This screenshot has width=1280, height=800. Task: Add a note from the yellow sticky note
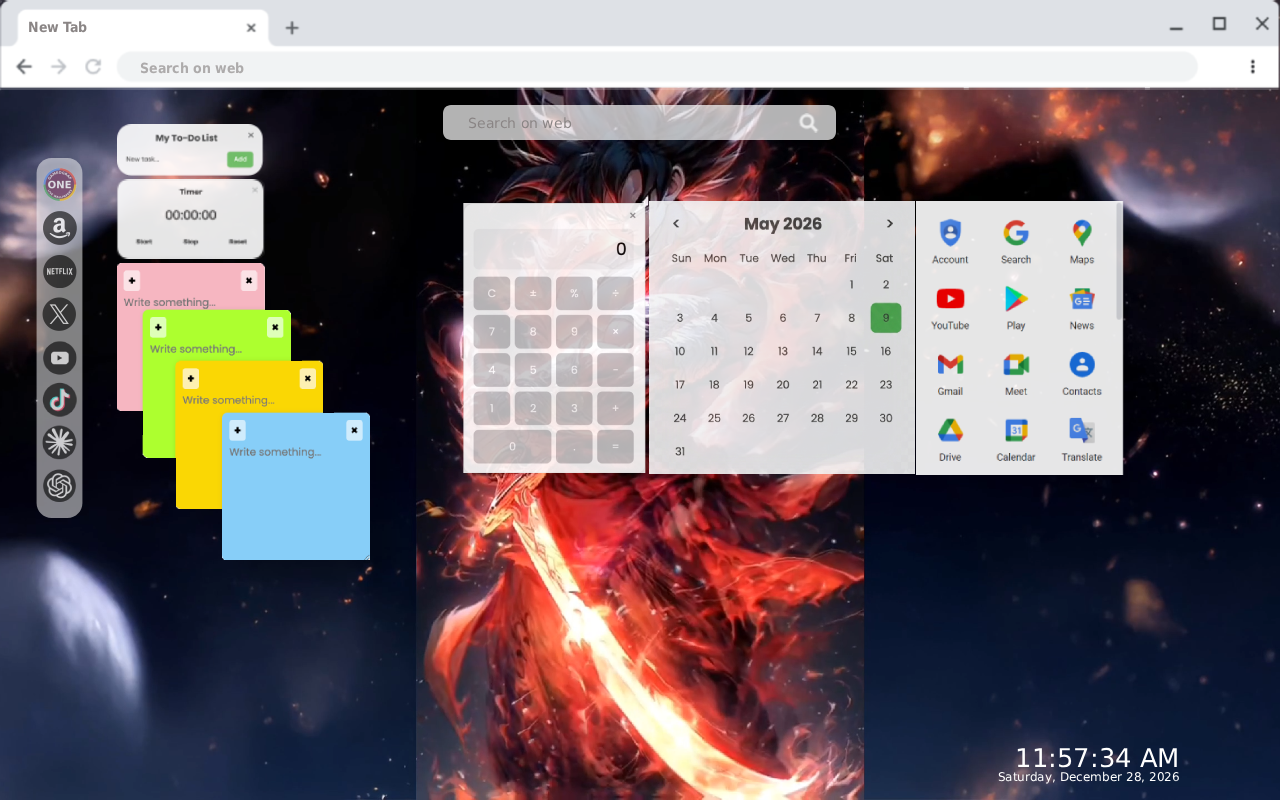click(191, 378)
